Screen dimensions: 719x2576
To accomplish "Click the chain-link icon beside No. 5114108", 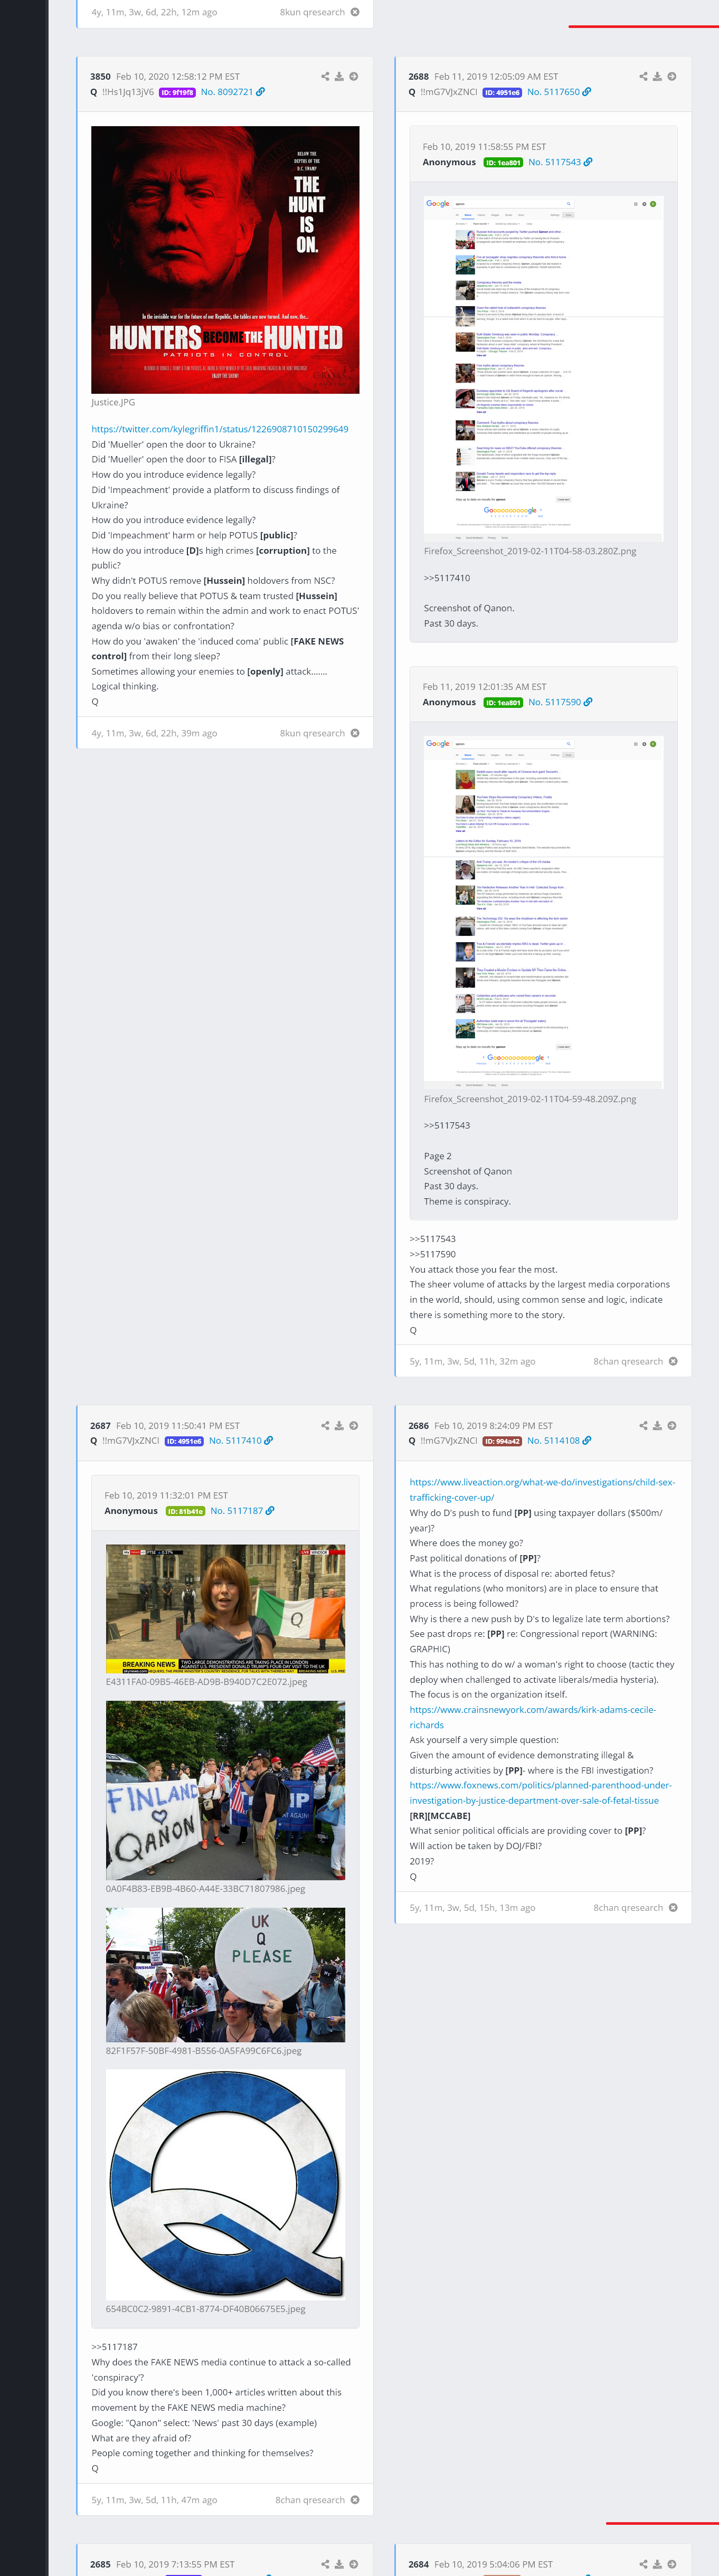I will [x=587, y=1441].
